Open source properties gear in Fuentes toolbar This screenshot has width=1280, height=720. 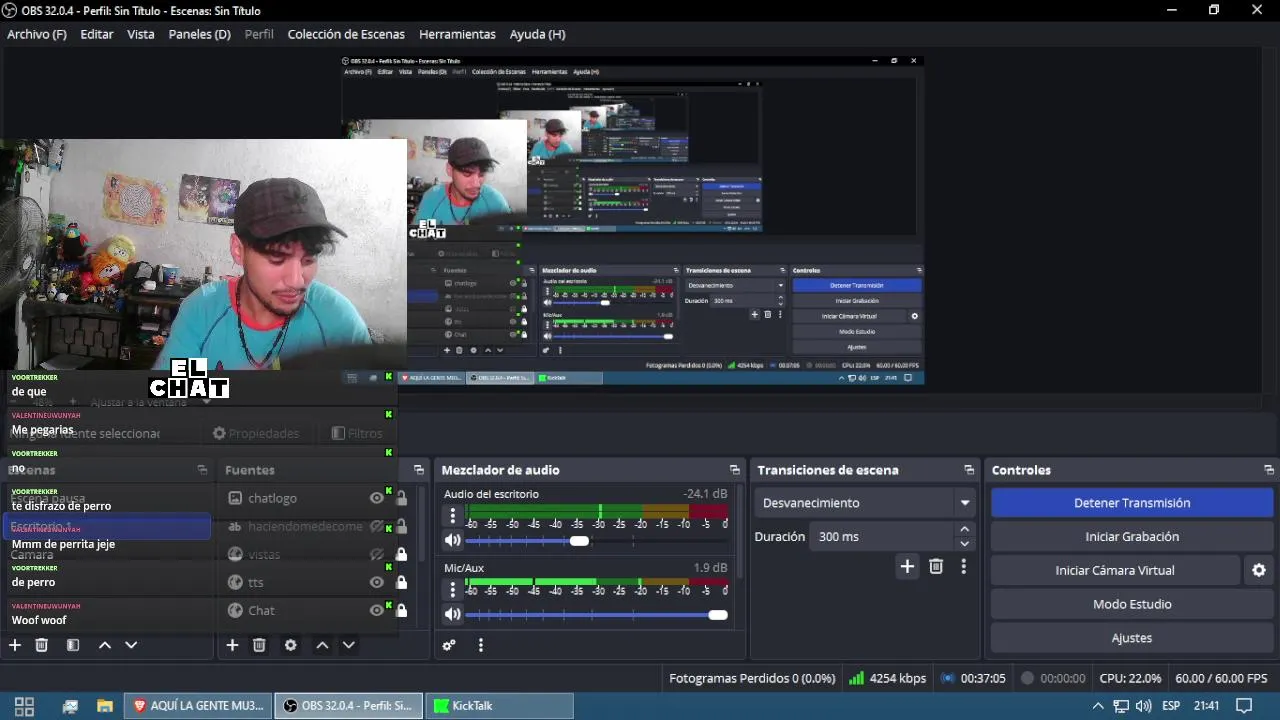point(291,645)
